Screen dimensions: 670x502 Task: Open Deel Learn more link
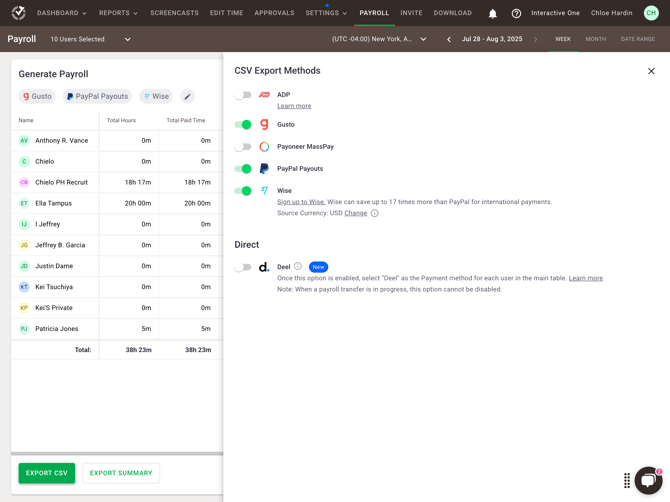pos(585,278)
